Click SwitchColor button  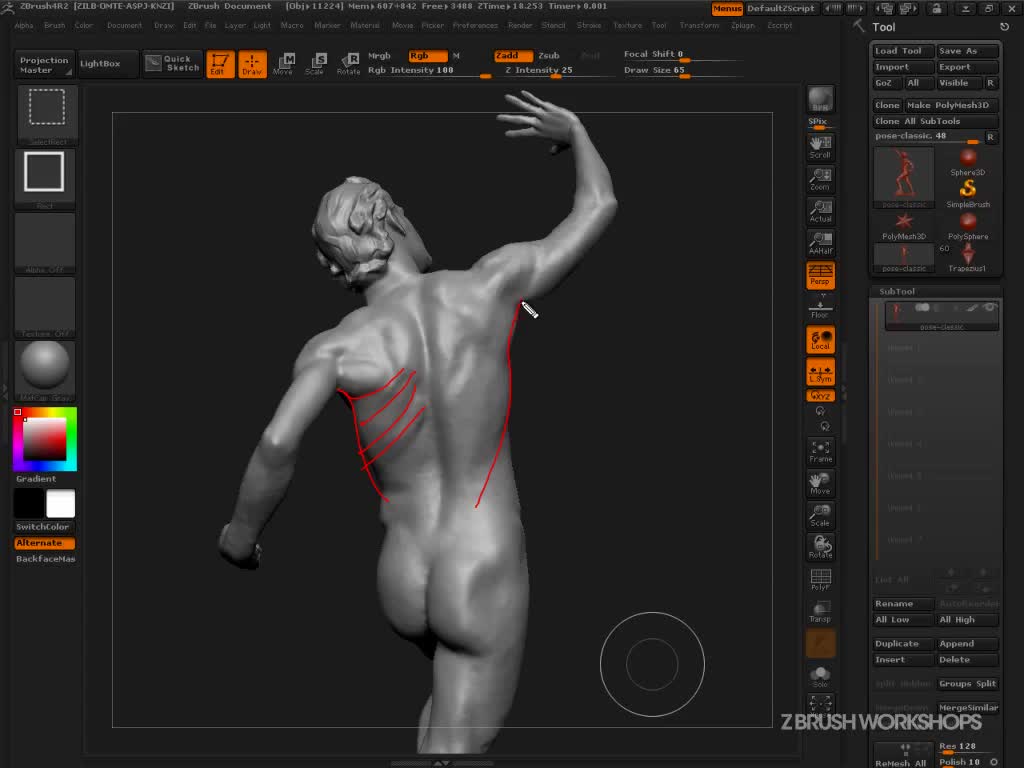(x=44, y=527)
